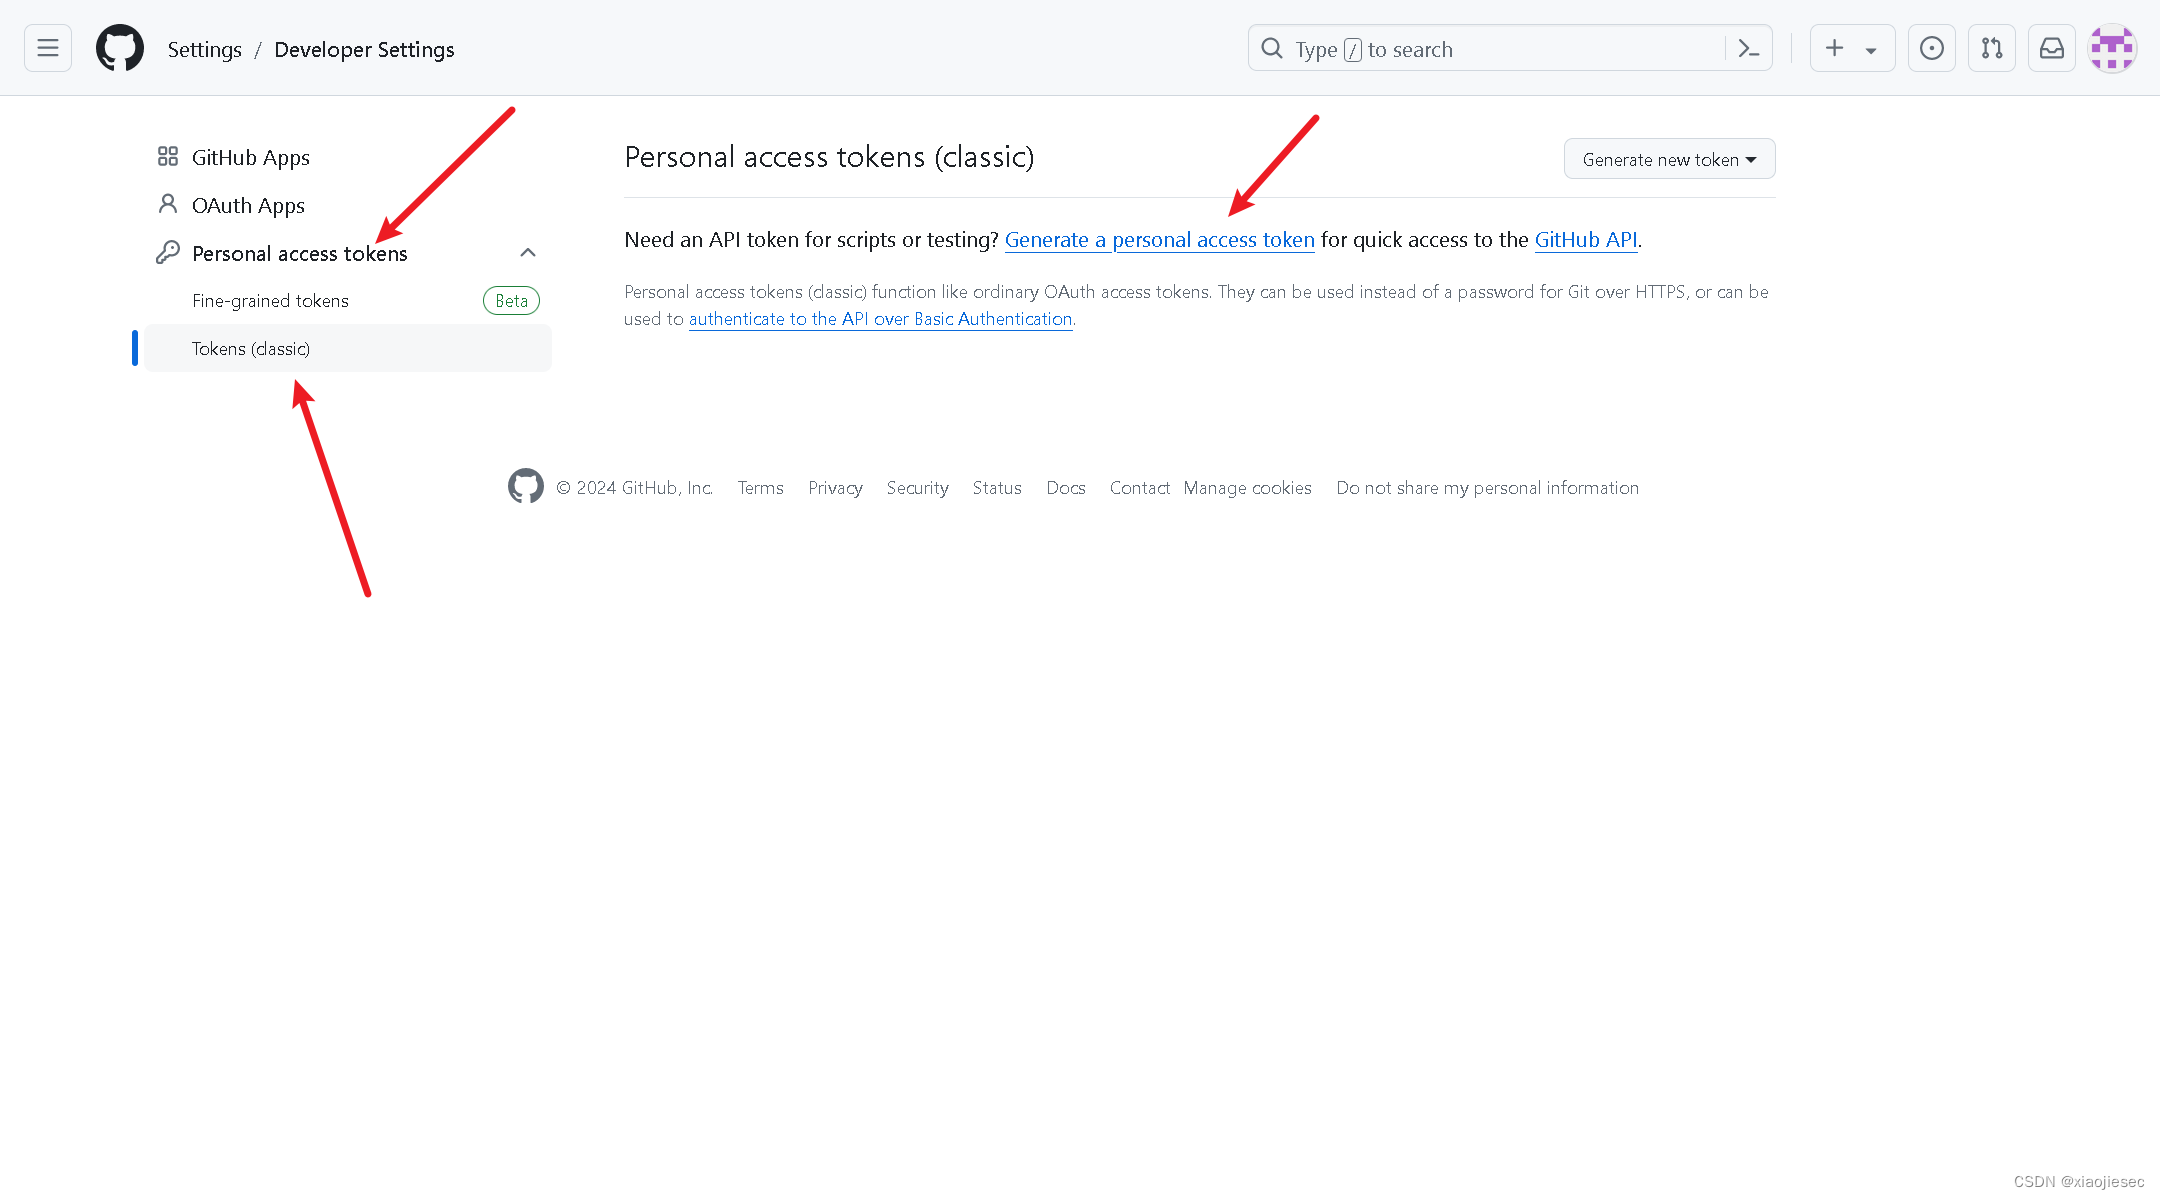The image size is (2160, 1199).
Task: Open GitHub Apps in sidebar
Action: pyautogui.click(x=250, y=158)
